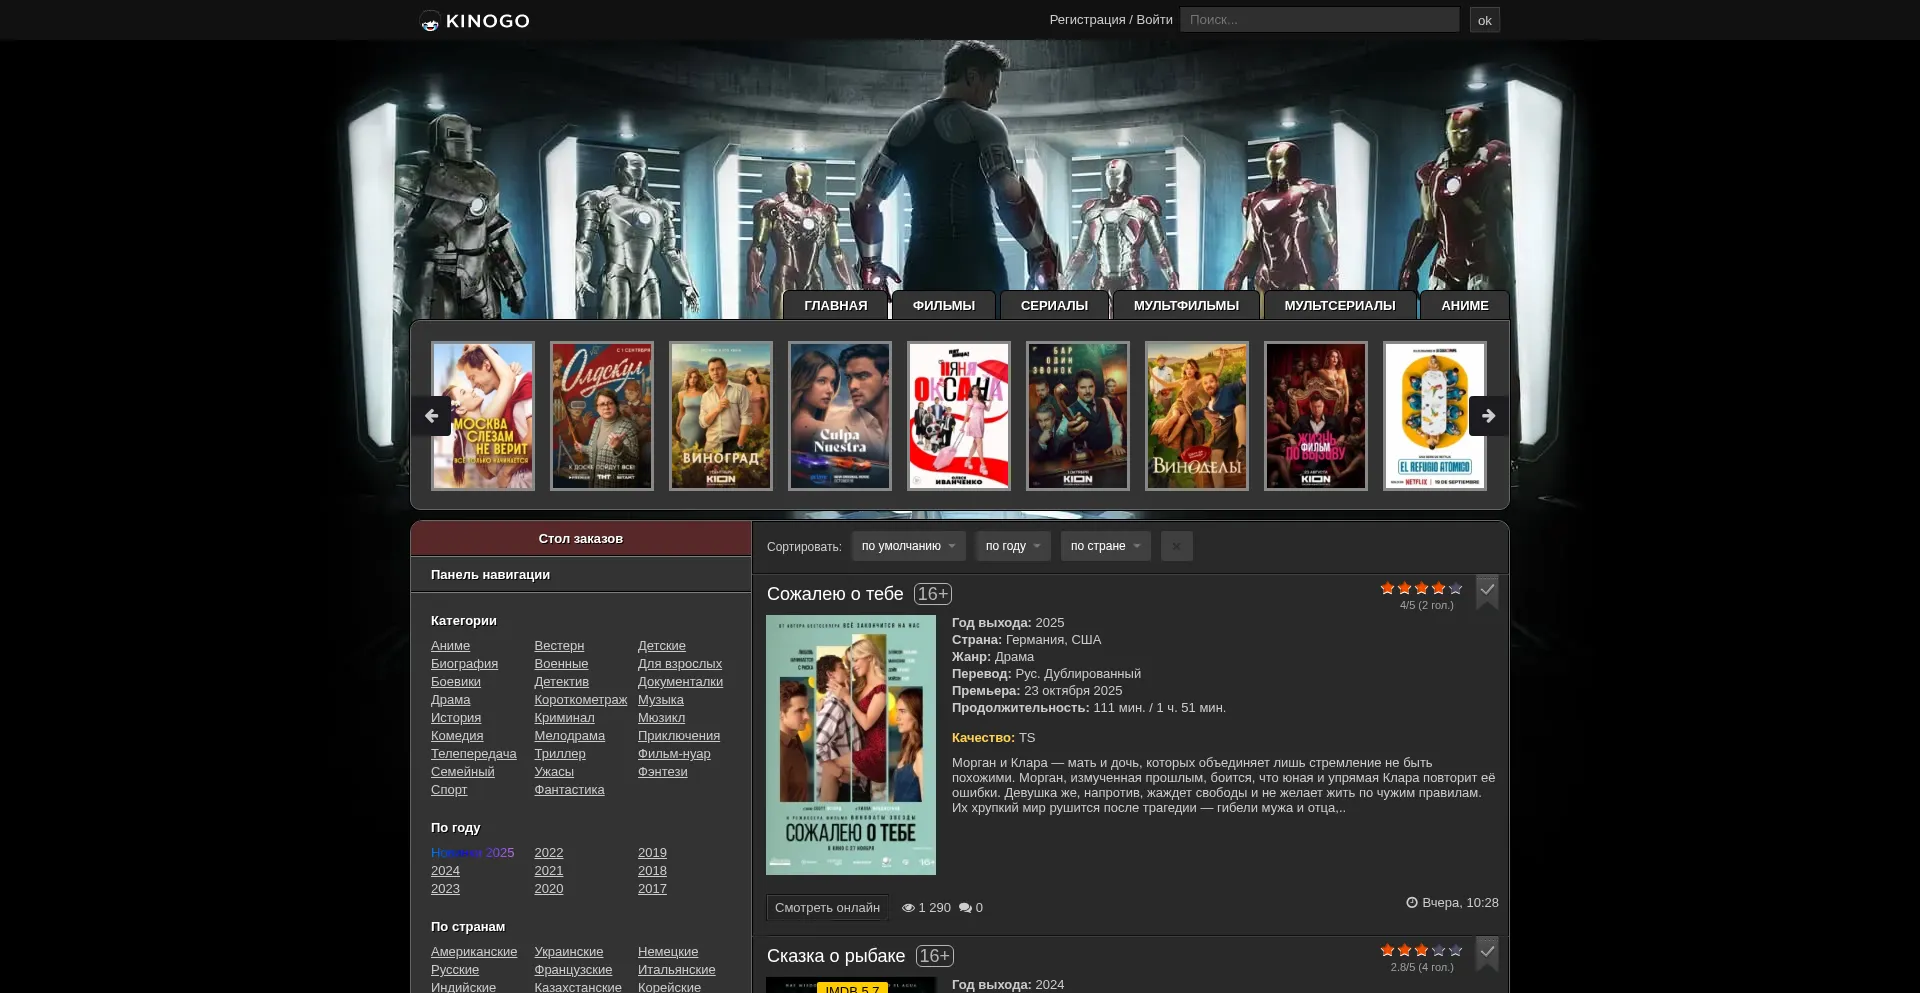Filter by Французские country link
Screen dimensions: 1920x993
[573, 970]
